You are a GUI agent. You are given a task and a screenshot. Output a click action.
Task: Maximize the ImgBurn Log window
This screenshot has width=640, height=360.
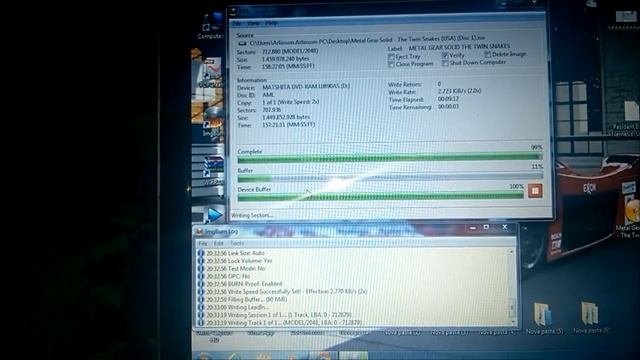487,227
